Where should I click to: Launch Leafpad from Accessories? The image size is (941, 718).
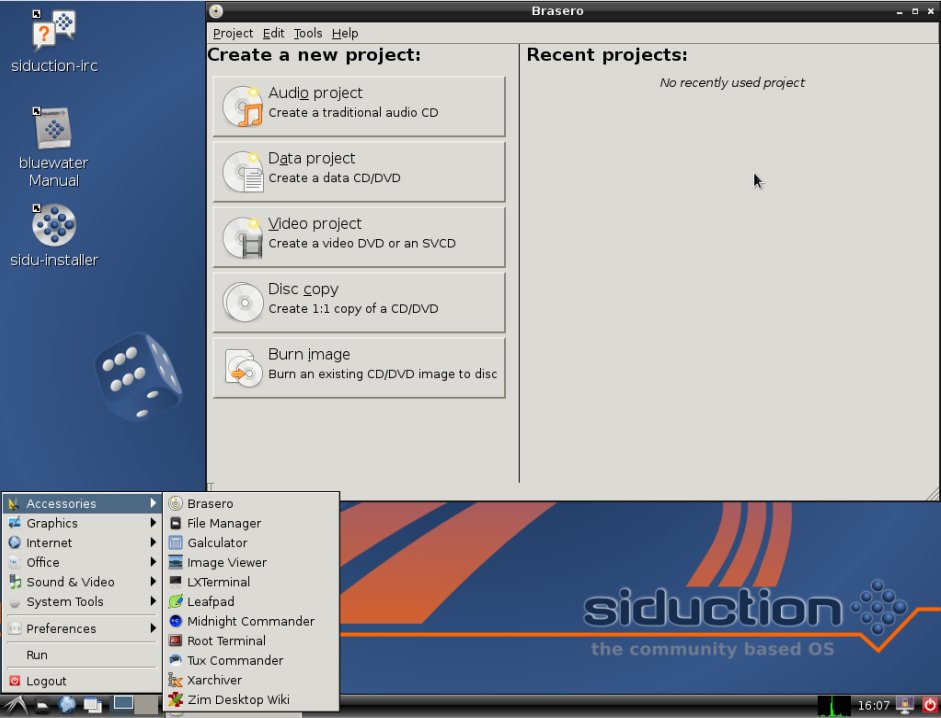(251, 602)
